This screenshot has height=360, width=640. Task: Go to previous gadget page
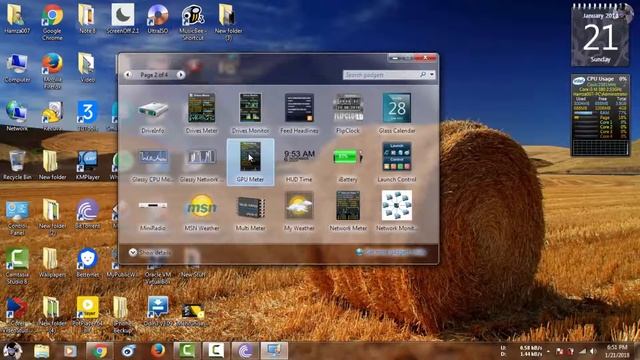(x=128, y=75)
